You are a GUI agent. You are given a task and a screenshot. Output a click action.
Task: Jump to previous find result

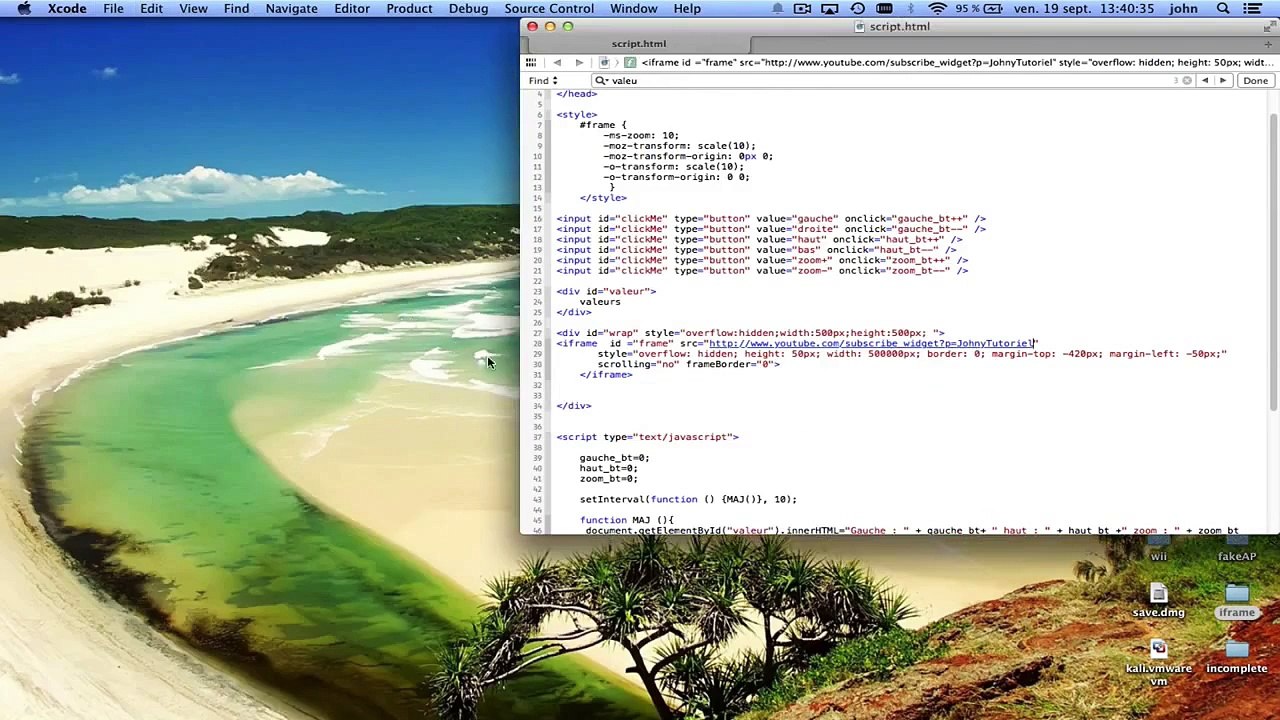[x=1204, y=81]
